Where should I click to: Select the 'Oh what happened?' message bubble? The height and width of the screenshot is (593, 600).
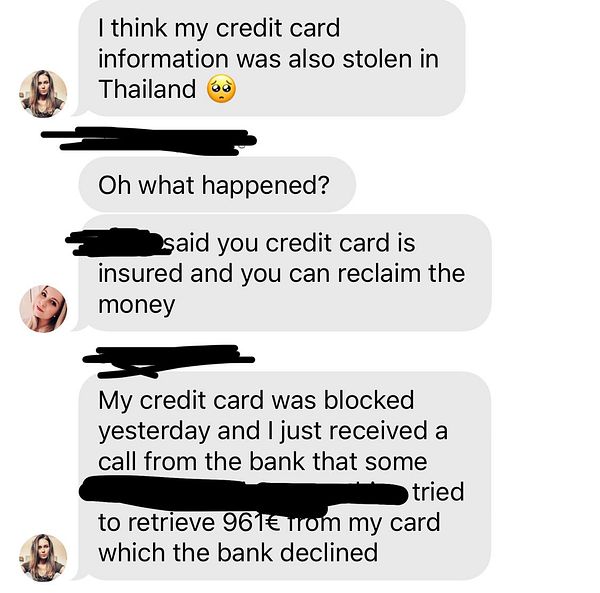tap(217, 185)
